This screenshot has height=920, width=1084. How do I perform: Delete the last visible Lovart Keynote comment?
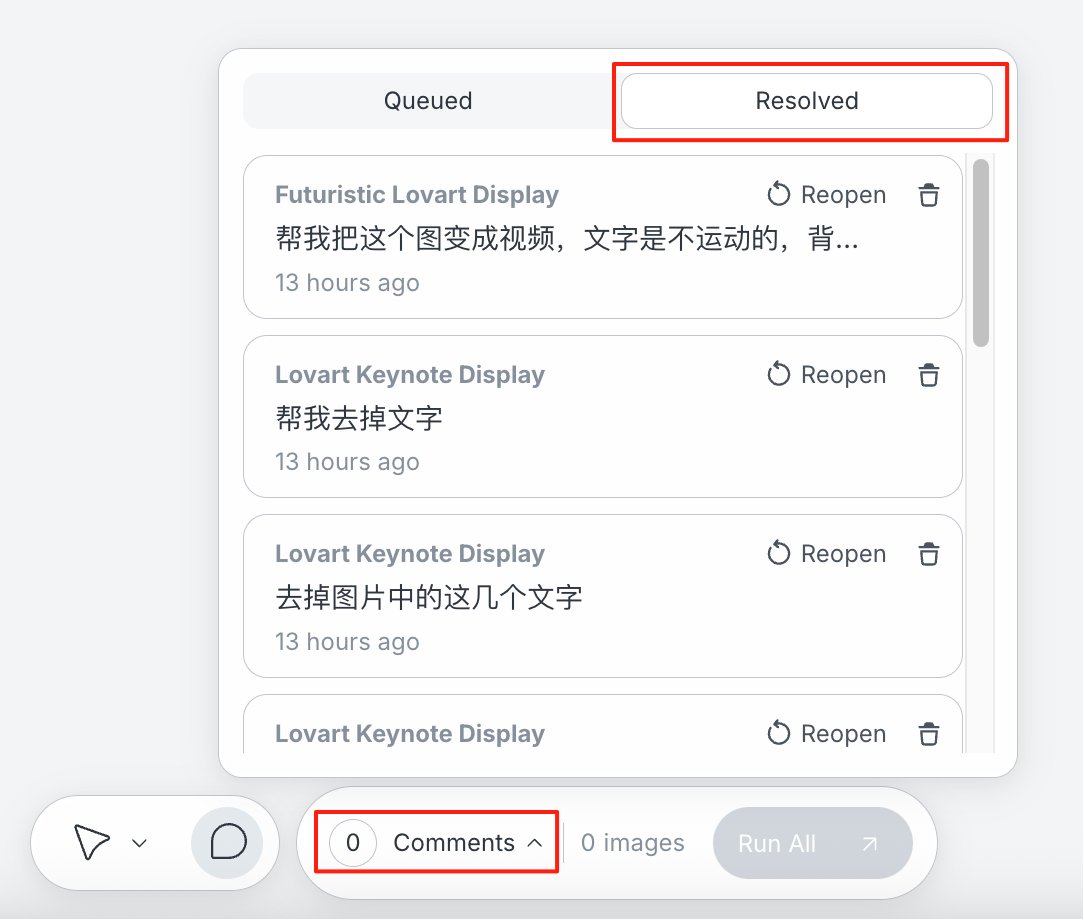(928, 733)
